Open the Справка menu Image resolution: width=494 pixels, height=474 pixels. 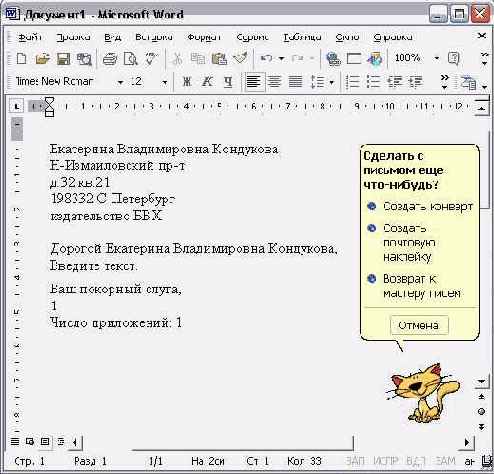point(393,37)
